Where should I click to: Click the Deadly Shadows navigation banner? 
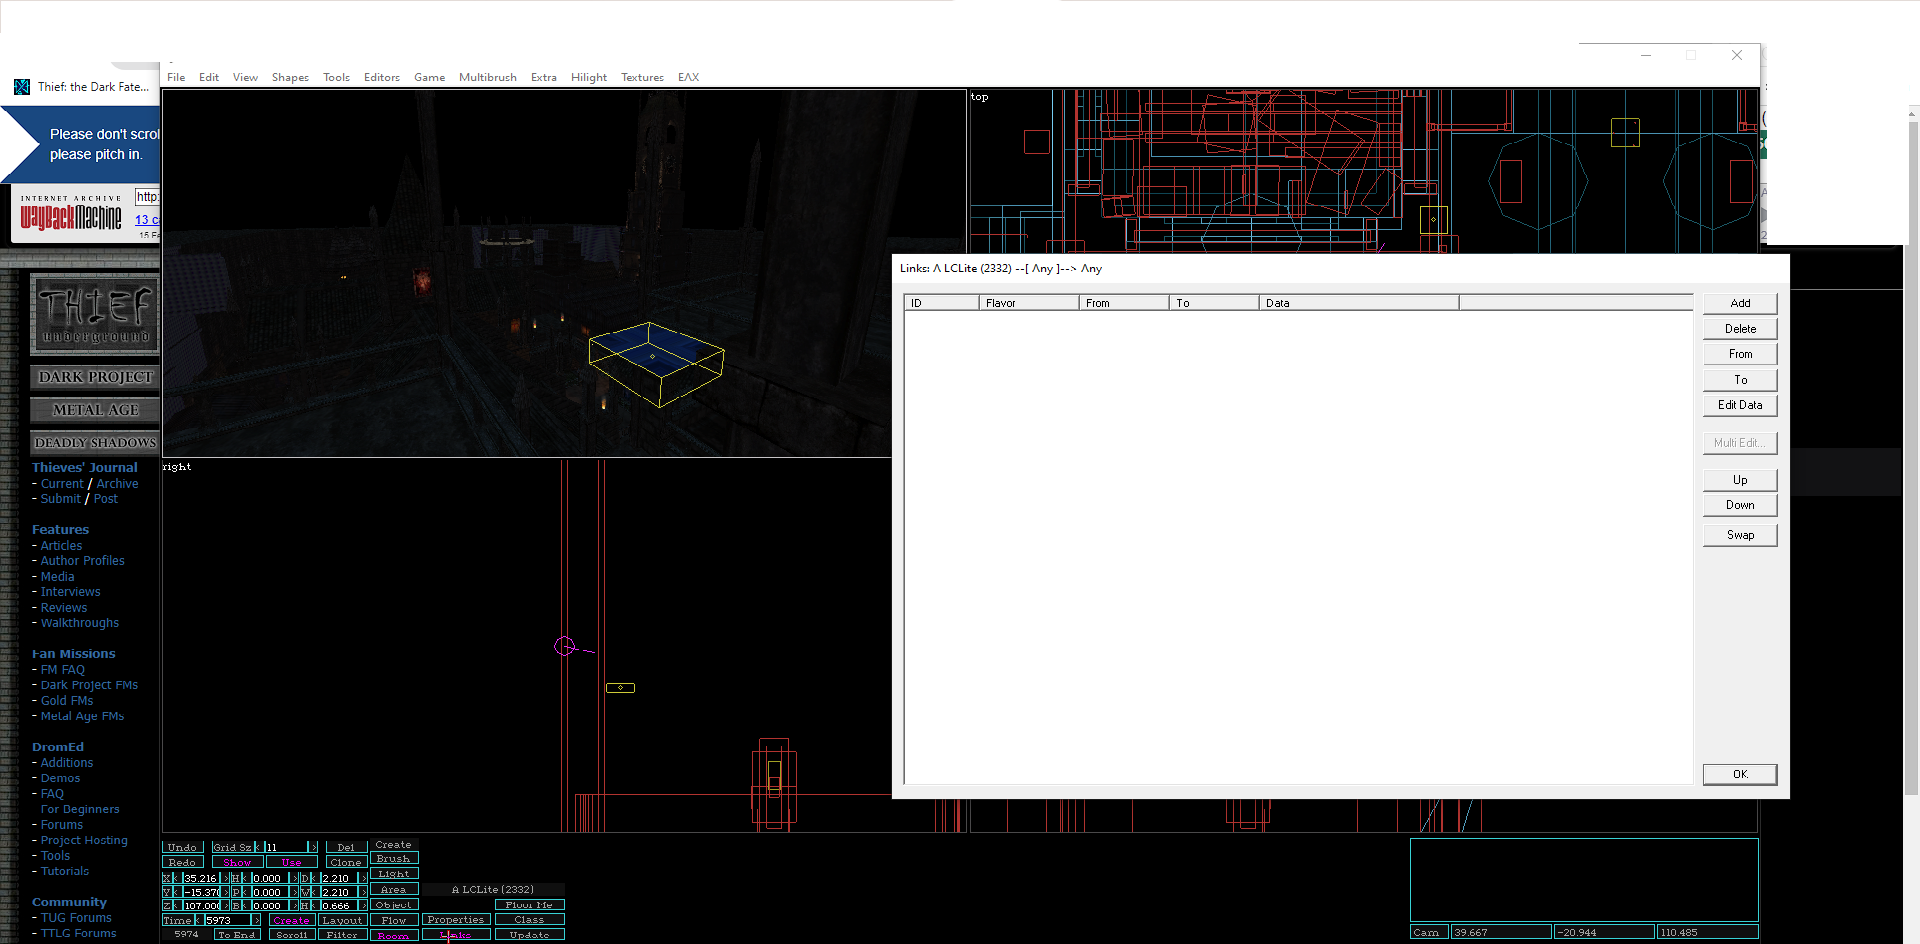pos(95,442)
